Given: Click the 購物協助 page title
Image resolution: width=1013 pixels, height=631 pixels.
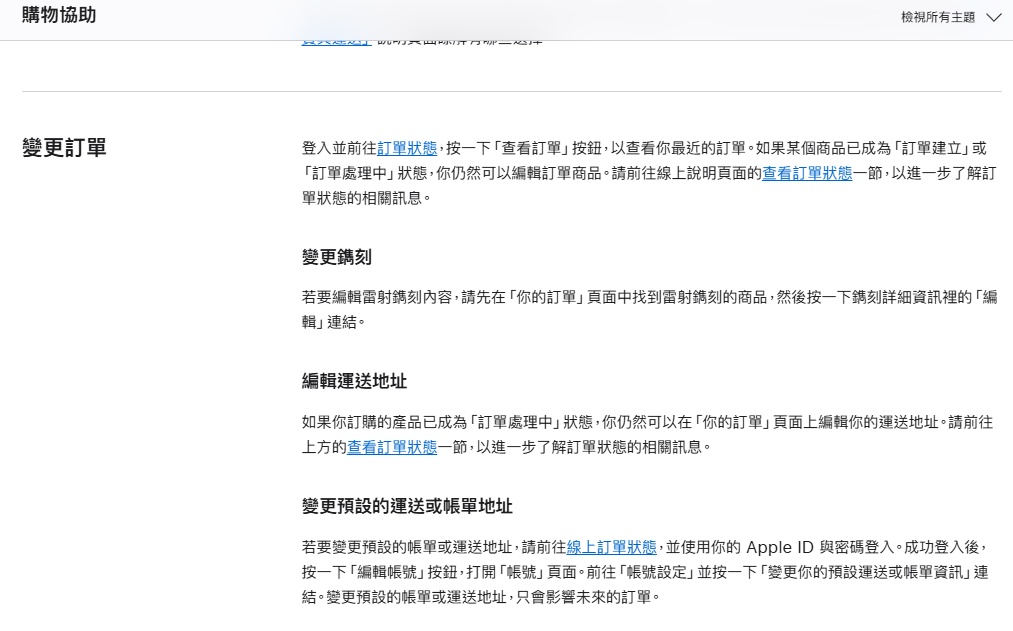Looking at the screenshot, I should pos(59,16).
